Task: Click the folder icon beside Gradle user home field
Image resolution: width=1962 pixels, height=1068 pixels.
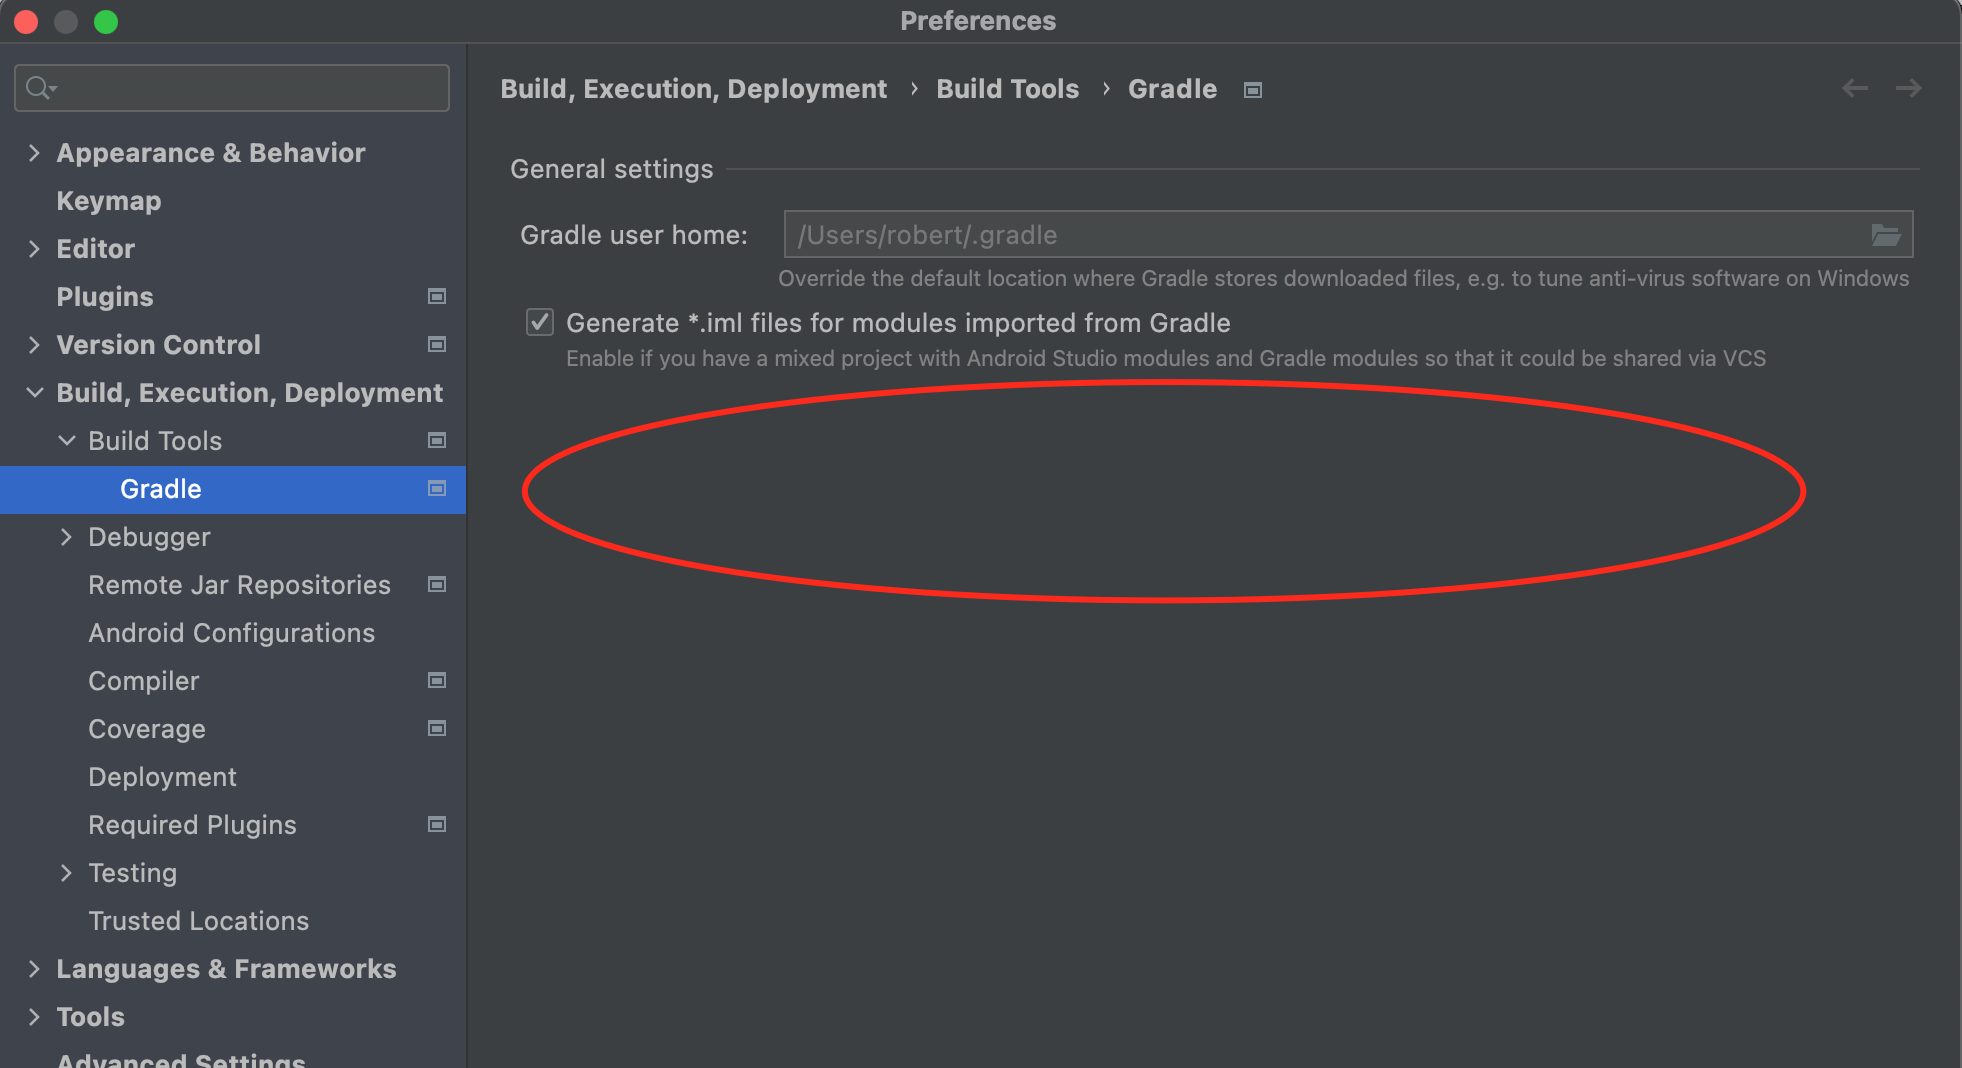Action: coord(1888,235)
